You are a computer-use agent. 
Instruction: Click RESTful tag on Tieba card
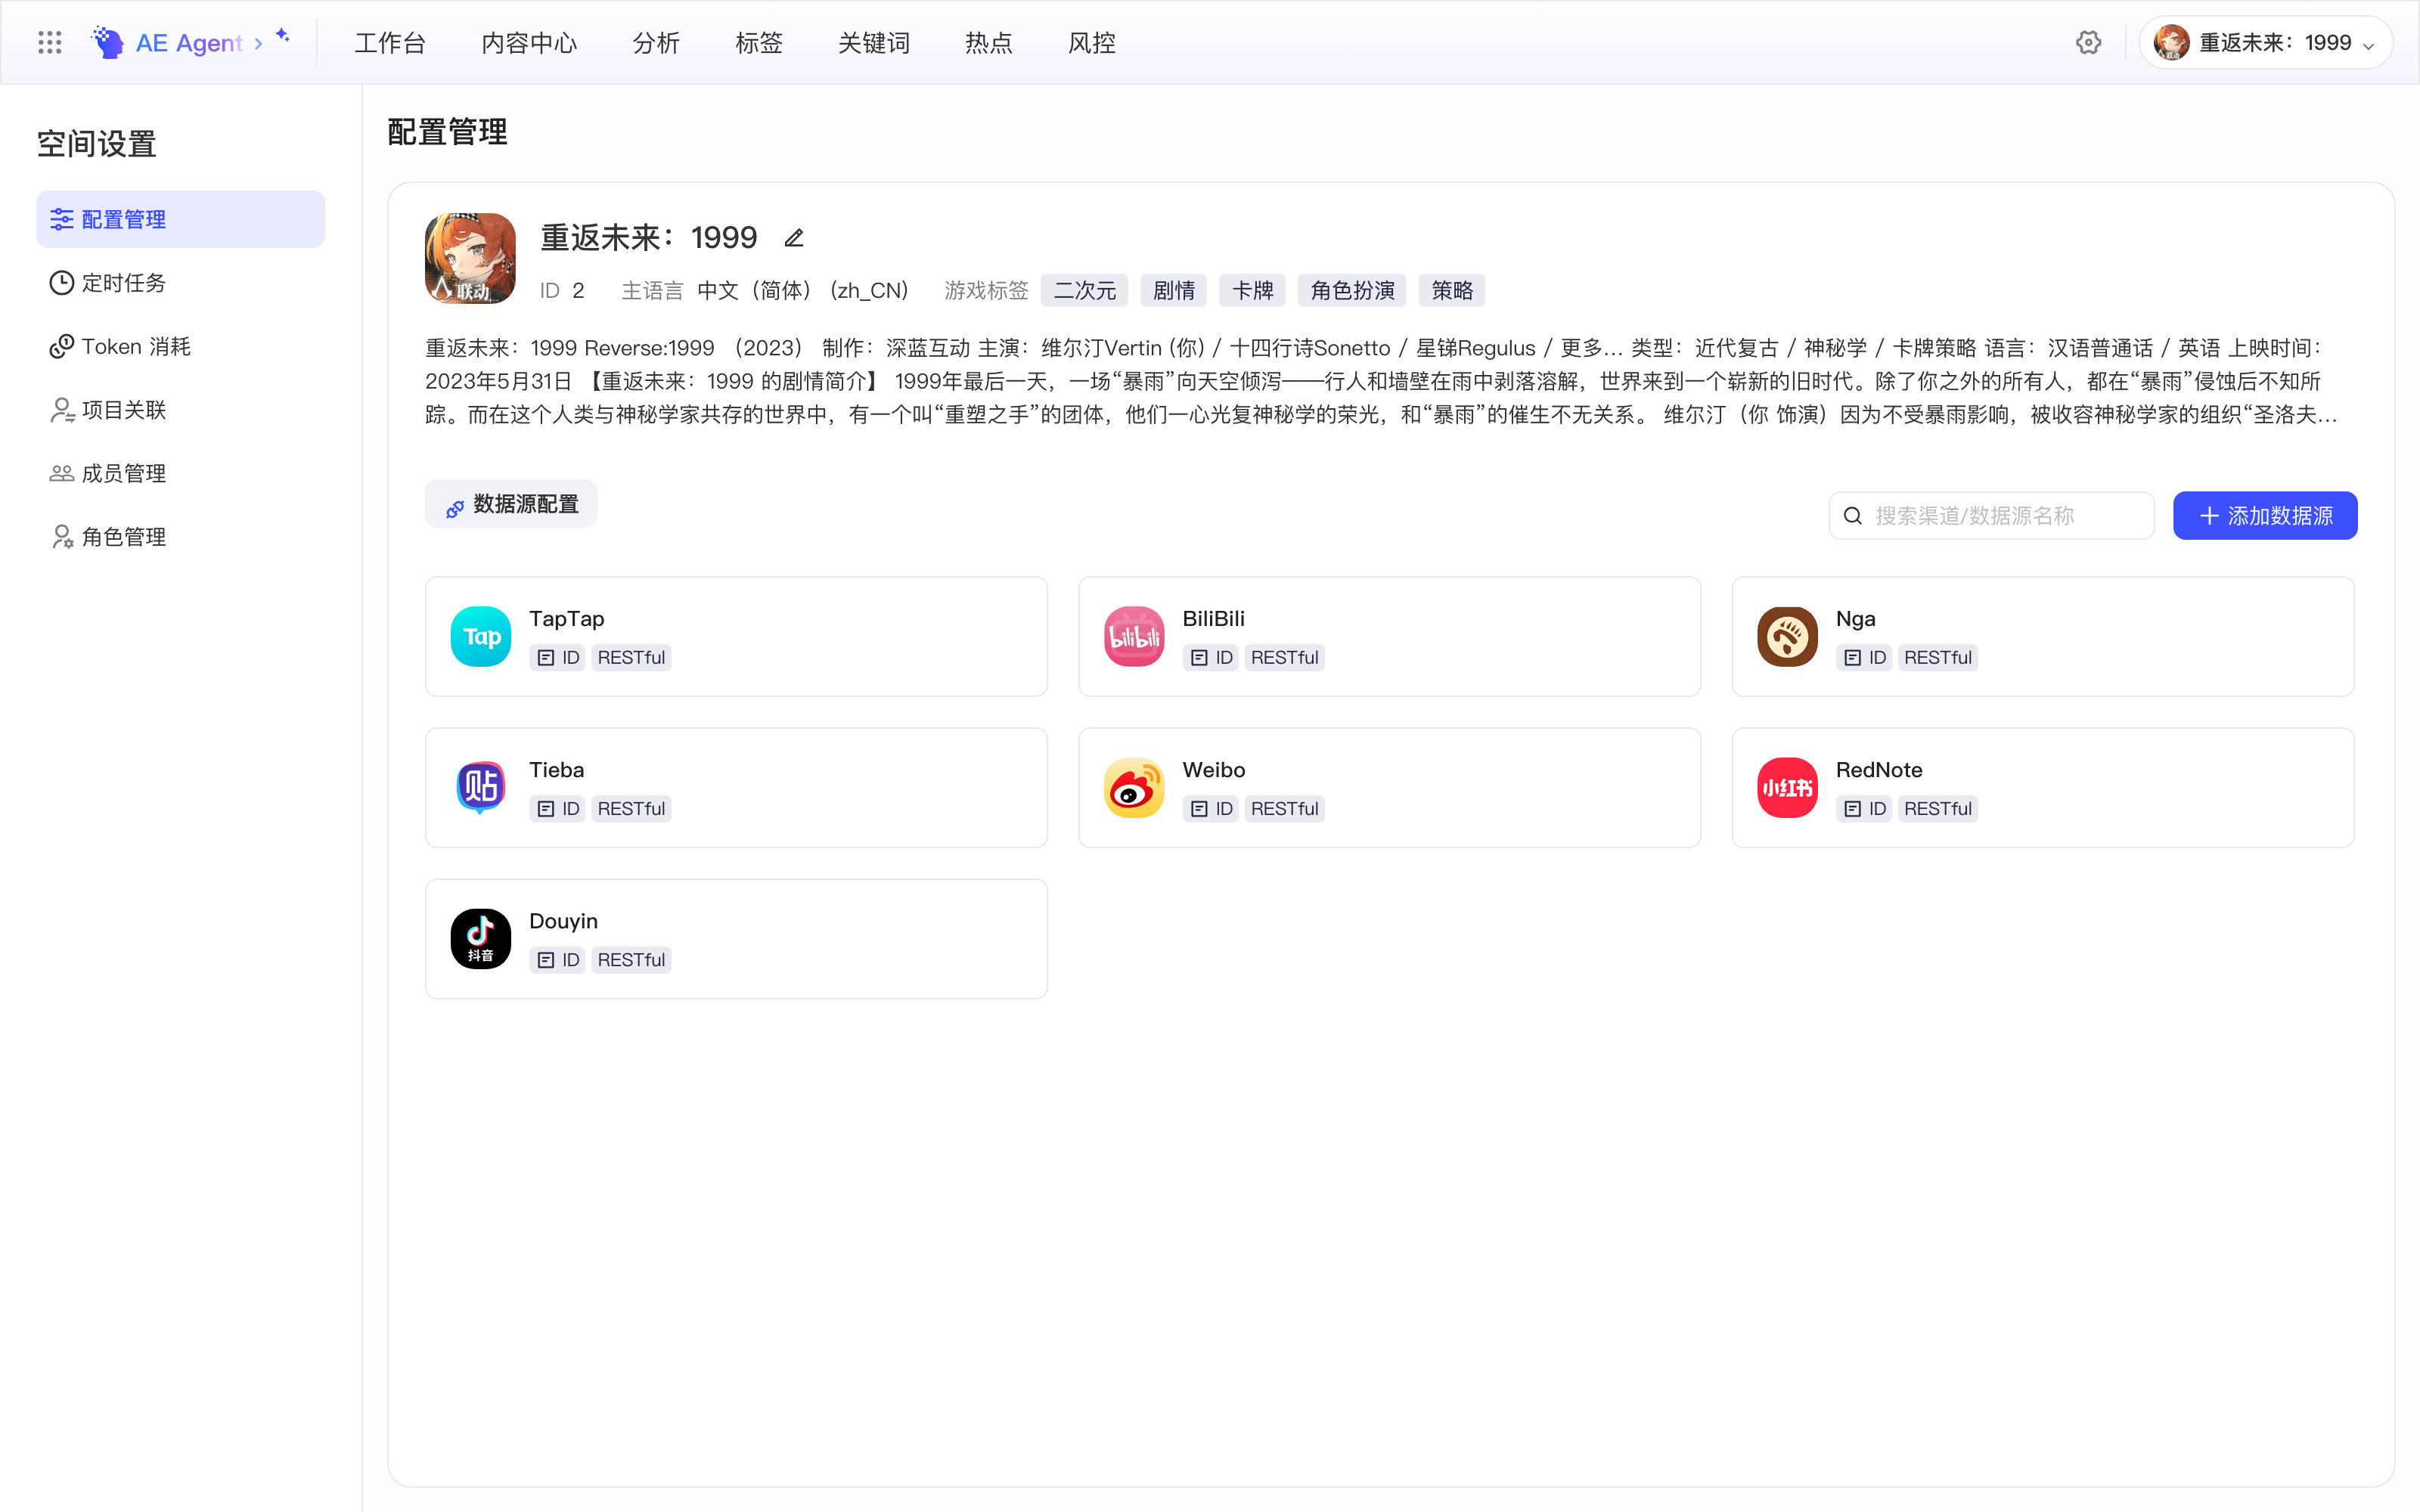(631, 808)
